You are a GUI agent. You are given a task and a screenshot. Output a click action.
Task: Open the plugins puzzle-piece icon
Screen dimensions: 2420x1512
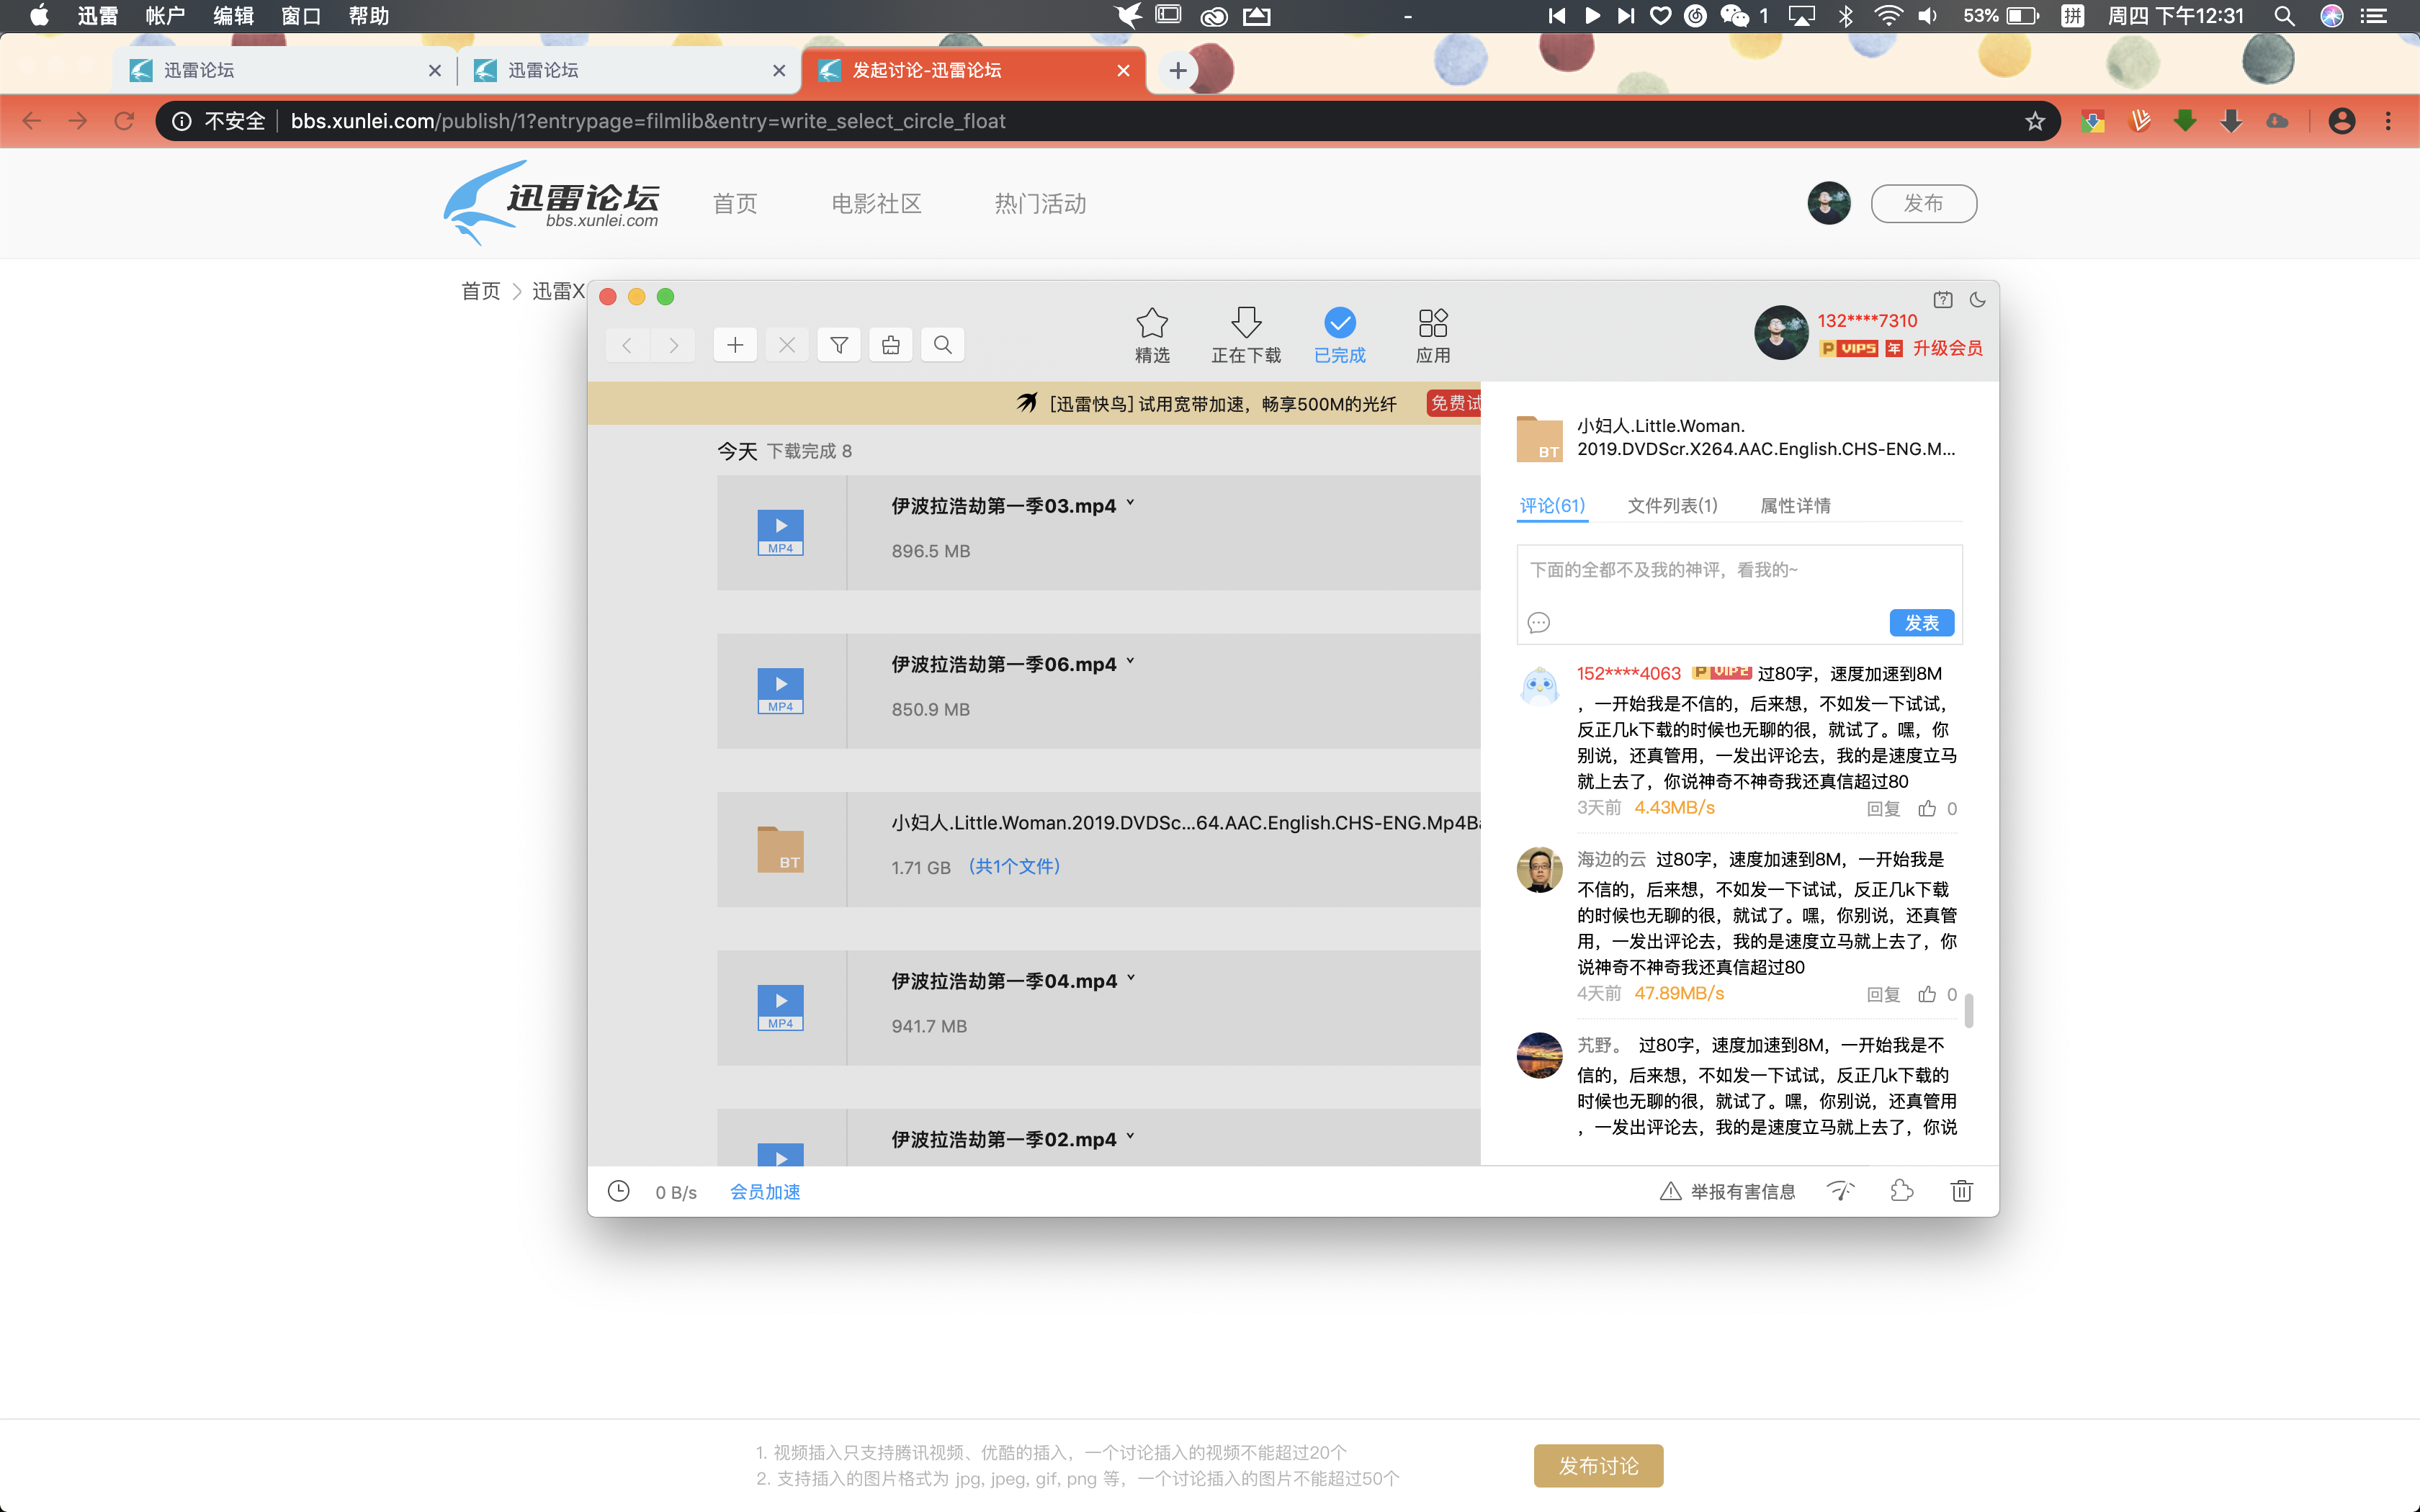1901,1191
